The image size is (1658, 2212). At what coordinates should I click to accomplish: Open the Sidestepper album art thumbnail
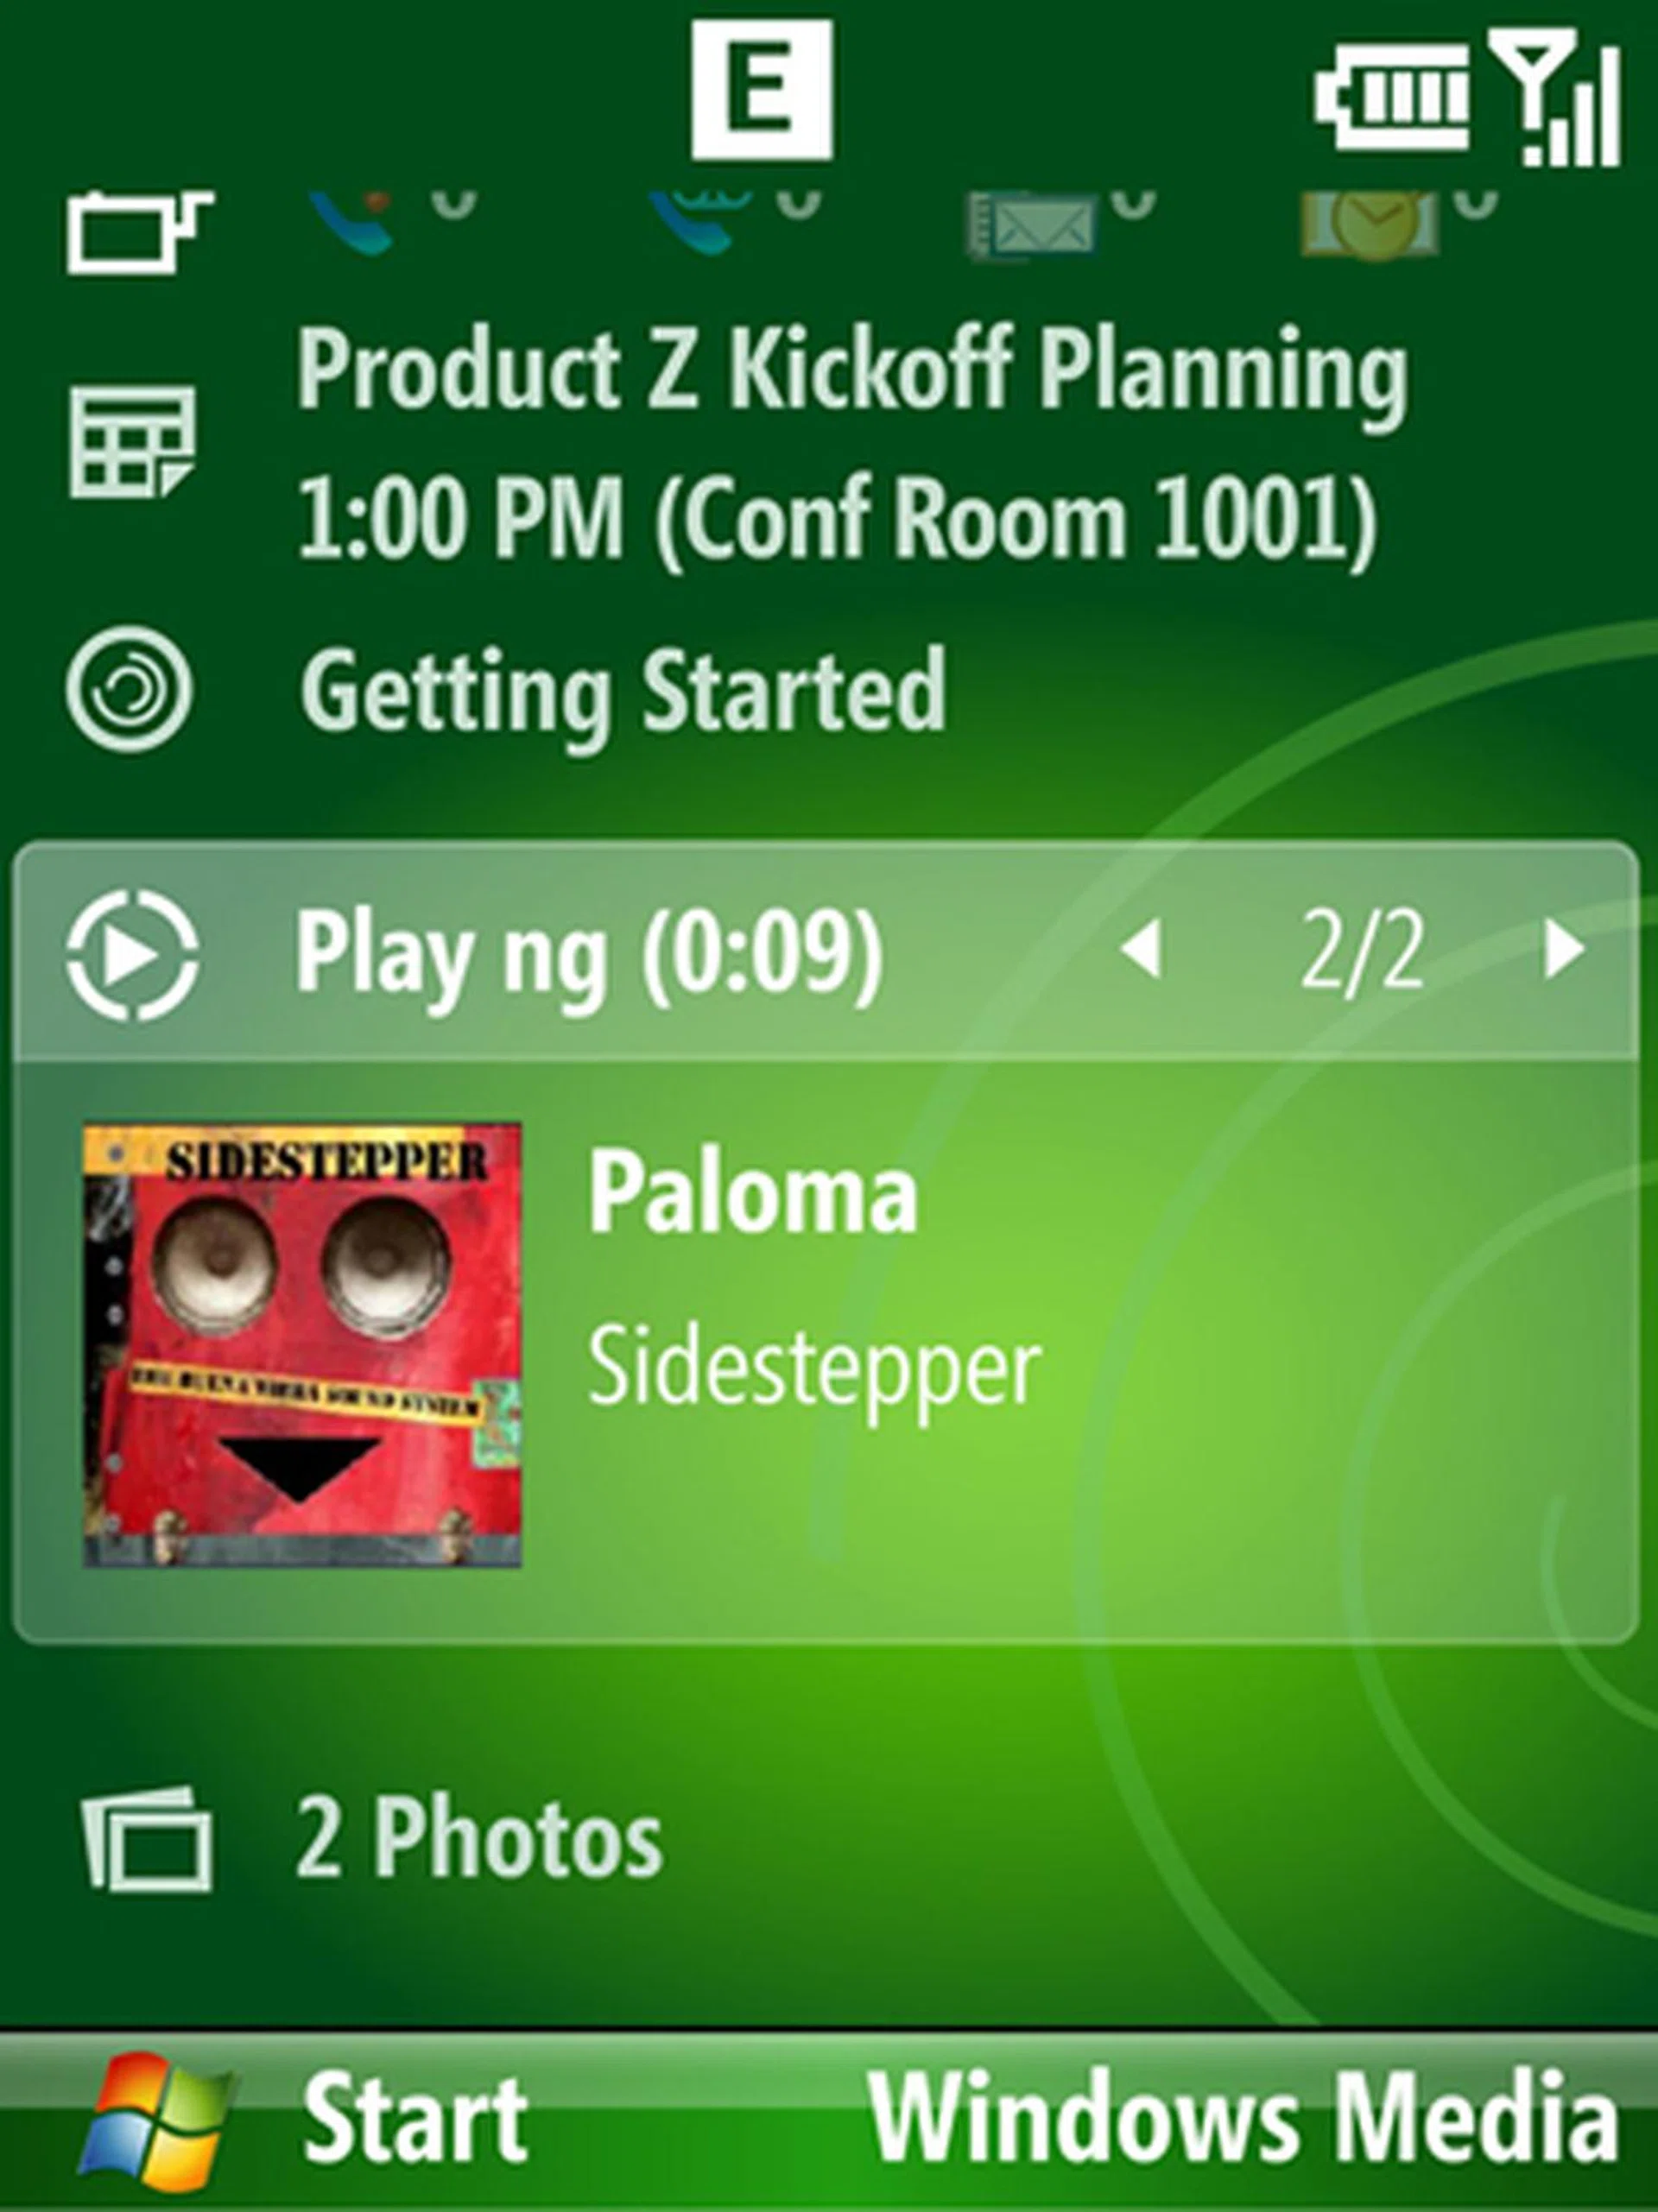pyautogui.click(x=302, y=1345)
